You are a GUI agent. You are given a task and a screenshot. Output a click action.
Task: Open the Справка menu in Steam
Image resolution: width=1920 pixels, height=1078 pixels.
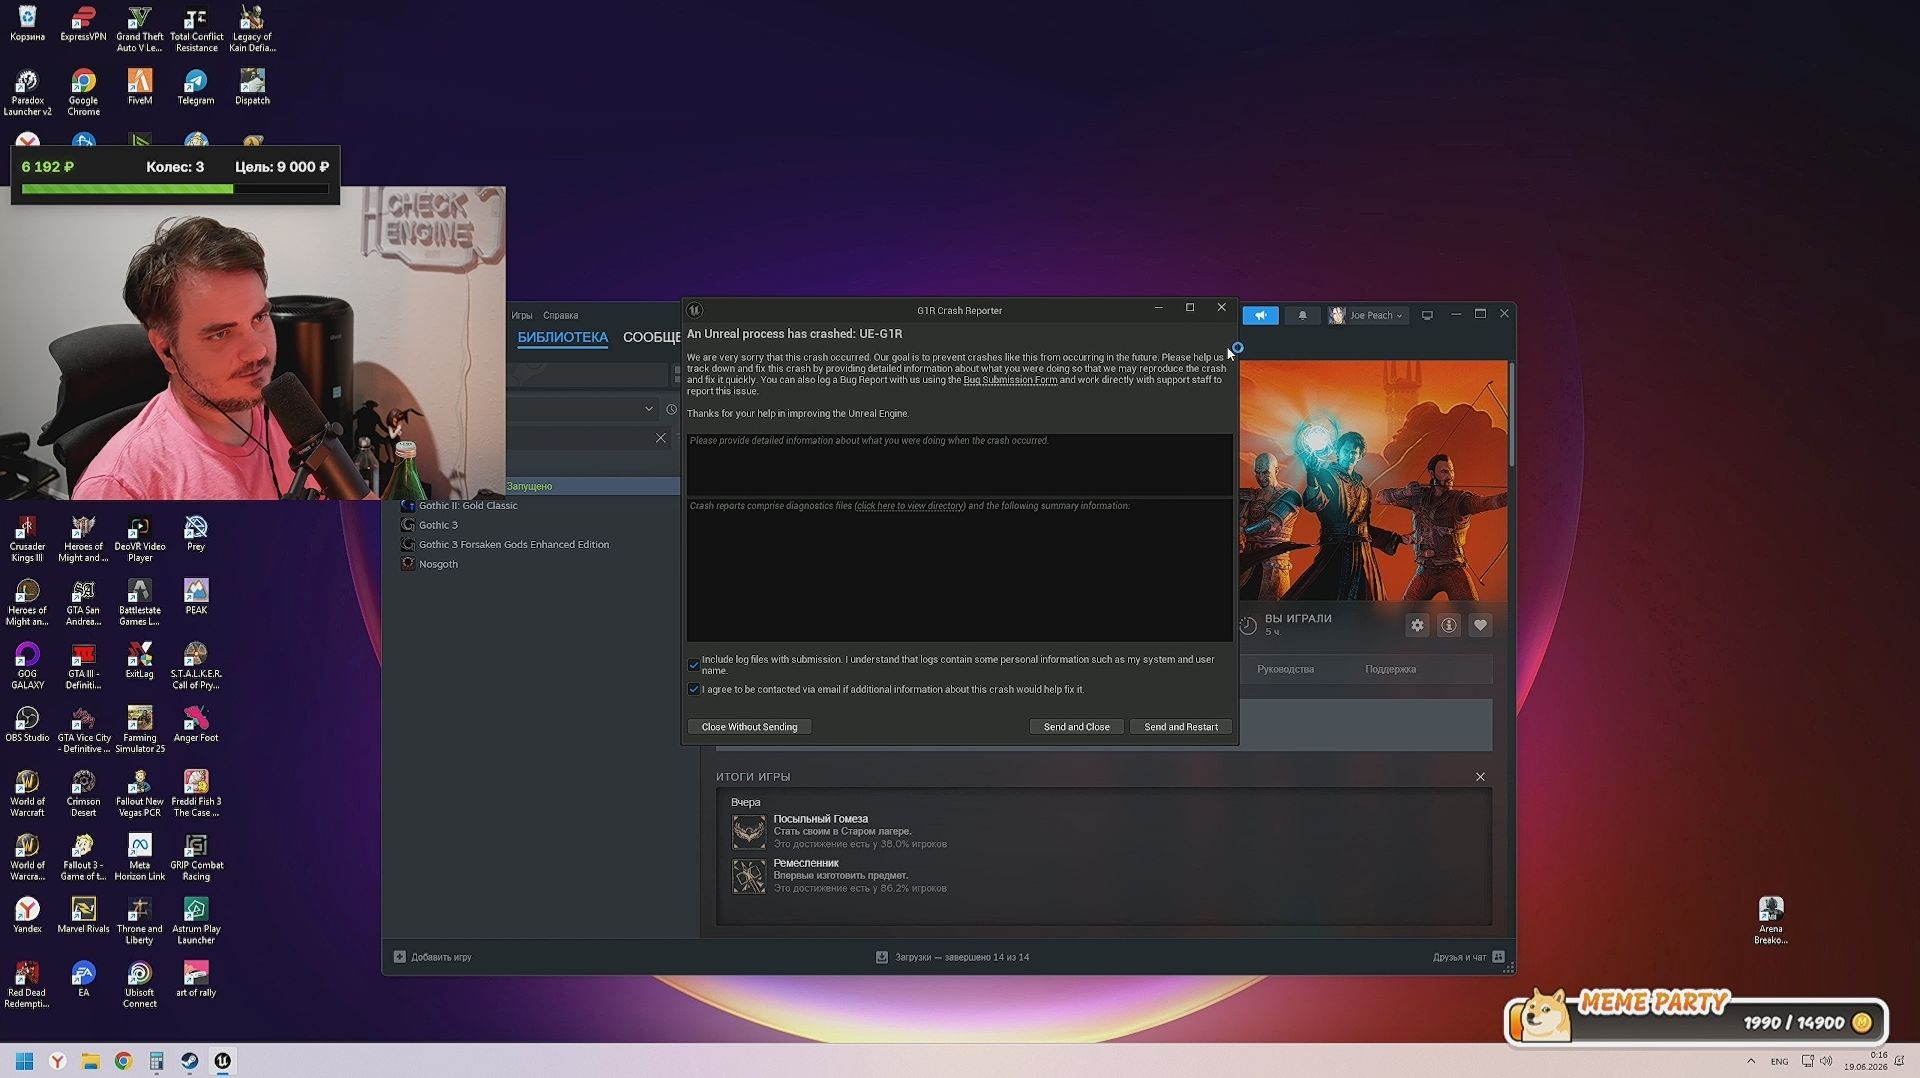[x=560, y=315]
